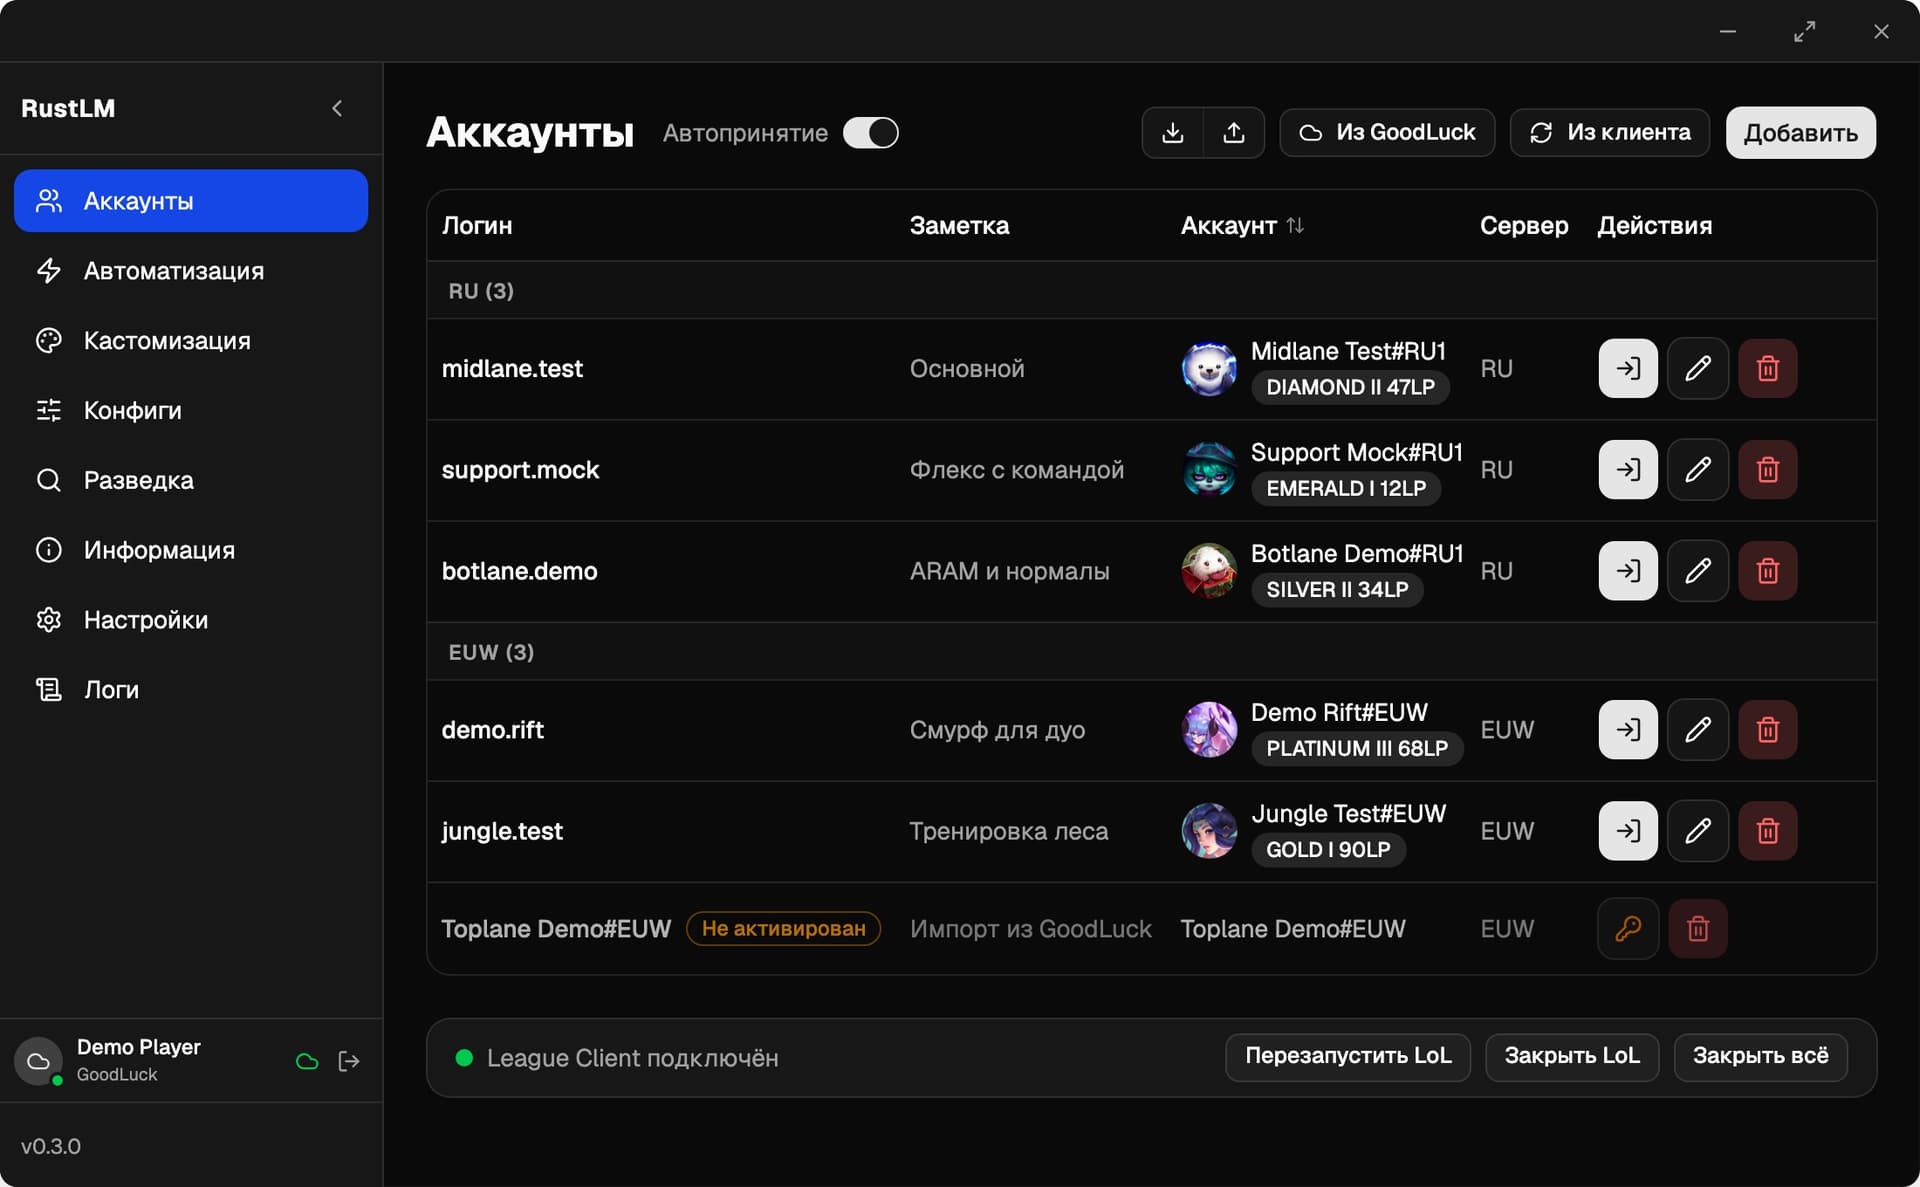The height and width of the screenshot is (1187, 1920).
Task: Click the download import icon button
Action: tap(1173, 133)
